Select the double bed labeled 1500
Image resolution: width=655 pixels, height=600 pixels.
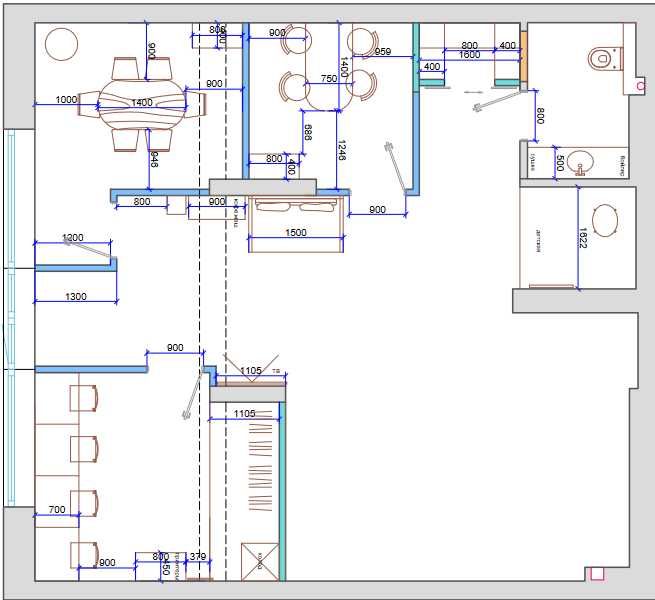[x=296, y=224]
